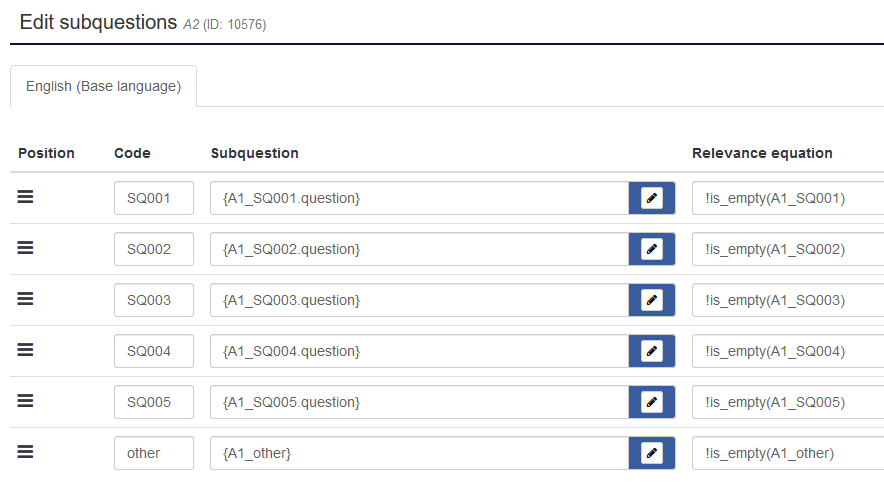
Task: Edit the !is_empty(A1_SQ003) relevance equation field
Action: click(787, 300)
